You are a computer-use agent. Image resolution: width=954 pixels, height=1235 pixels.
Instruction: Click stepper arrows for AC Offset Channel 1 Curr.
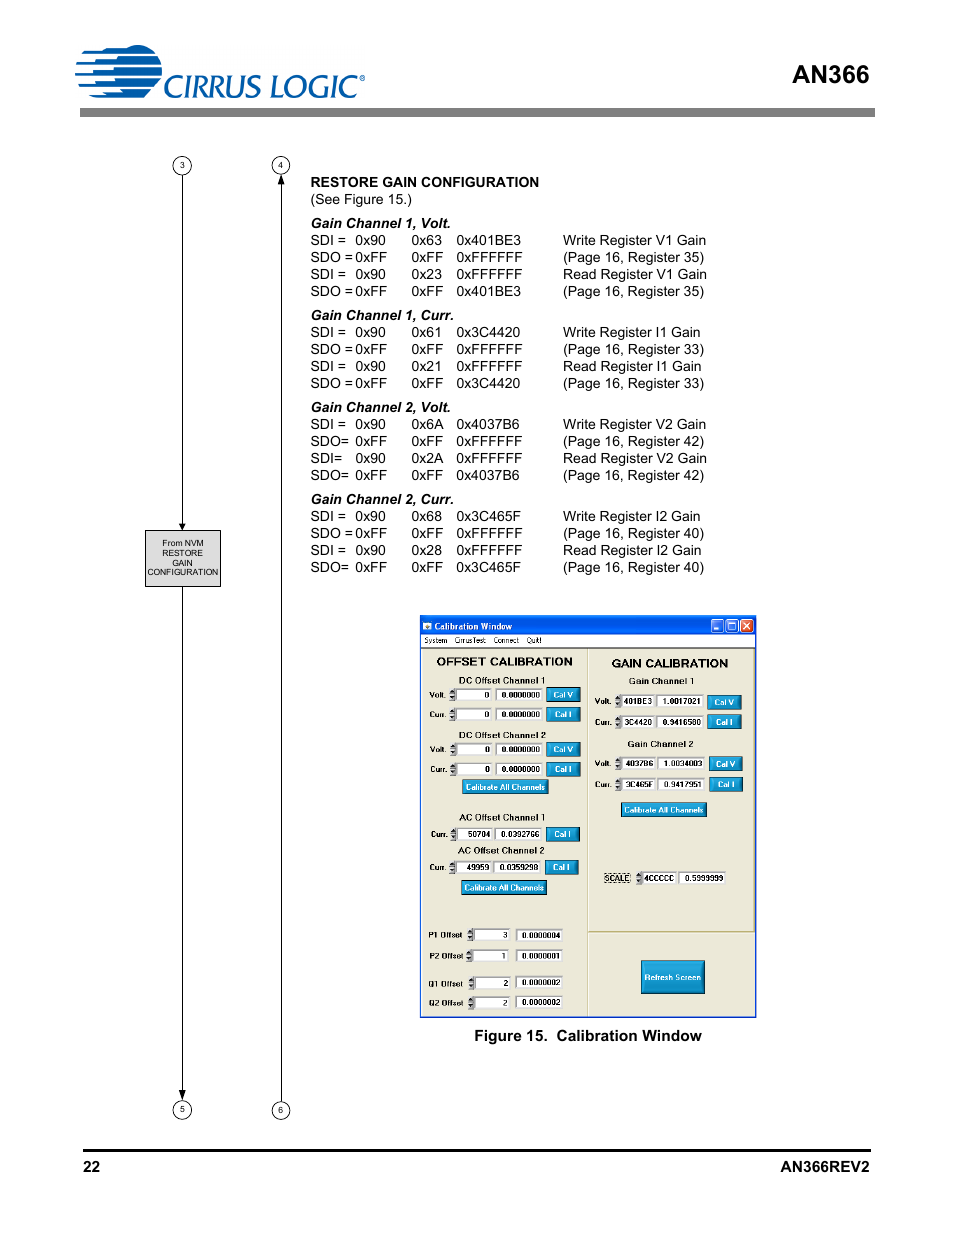click(x=453, y=834)
